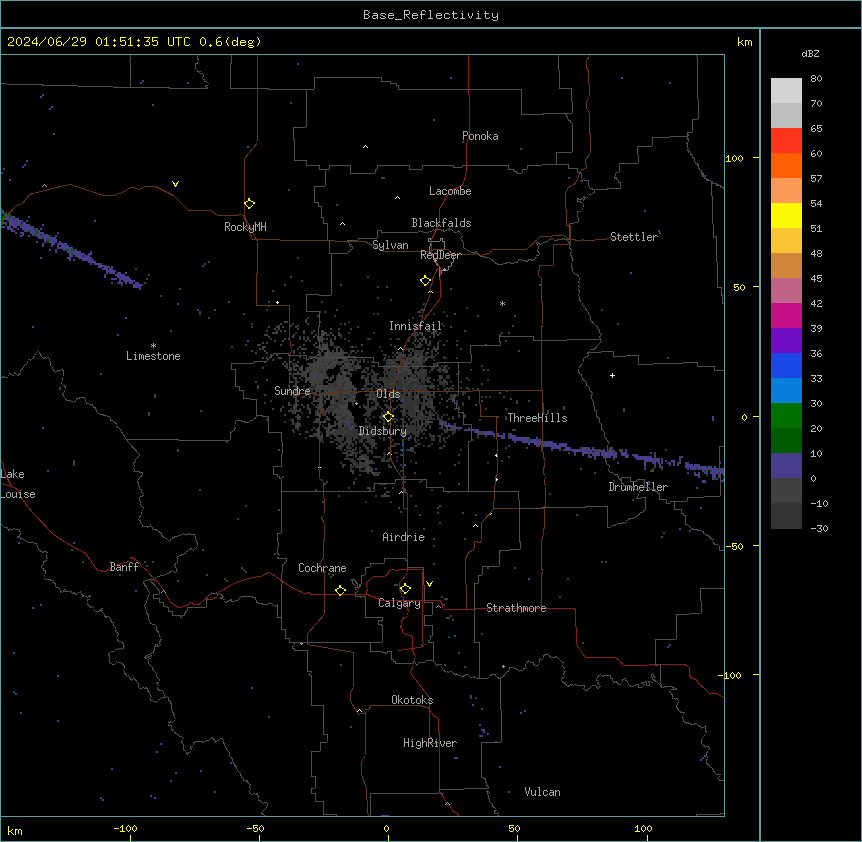Click the Limestone map label
This screenshot has height=842, width=862.
point(153,356)
